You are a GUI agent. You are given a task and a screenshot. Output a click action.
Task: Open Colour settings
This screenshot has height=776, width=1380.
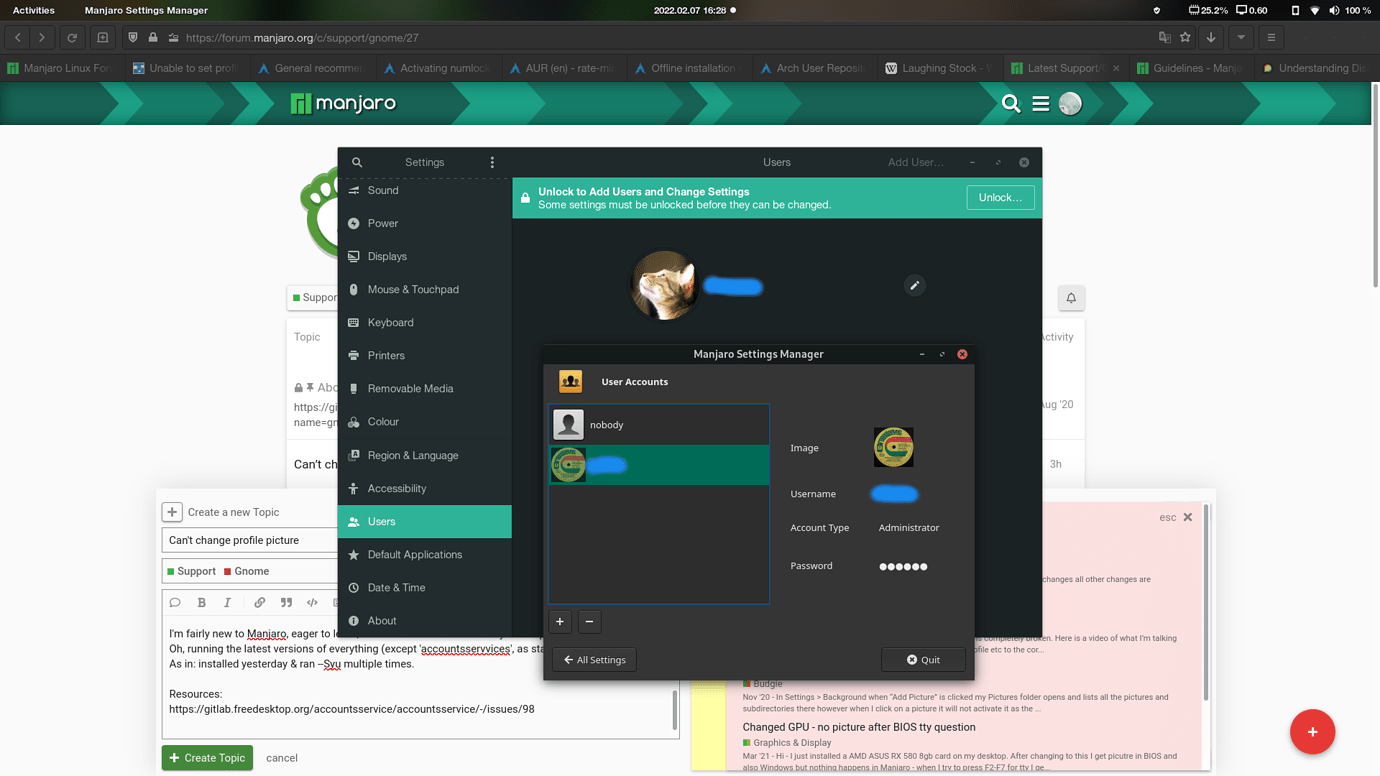[x=425, y=422]
